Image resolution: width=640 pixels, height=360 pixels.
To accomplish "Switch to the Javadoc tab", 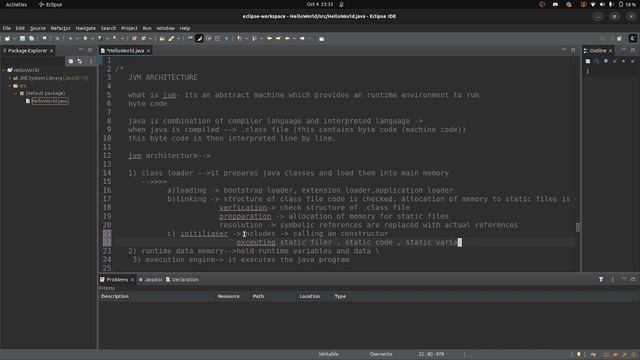I will 150,280.
